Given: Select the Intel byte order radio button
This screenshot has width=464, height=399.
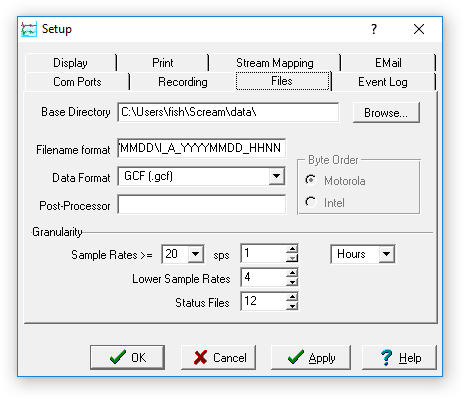Looking at the screenshot, I should coord(311,202).
